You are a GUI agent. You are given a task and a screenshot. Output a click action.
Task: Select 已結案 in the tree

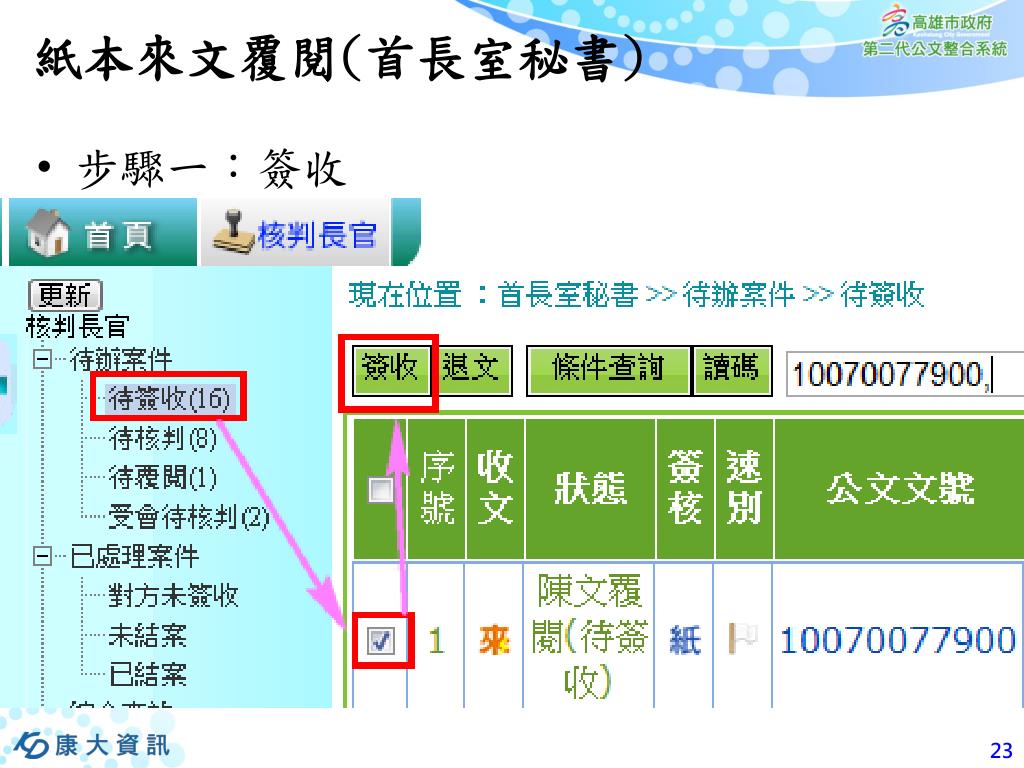[148, 673]
